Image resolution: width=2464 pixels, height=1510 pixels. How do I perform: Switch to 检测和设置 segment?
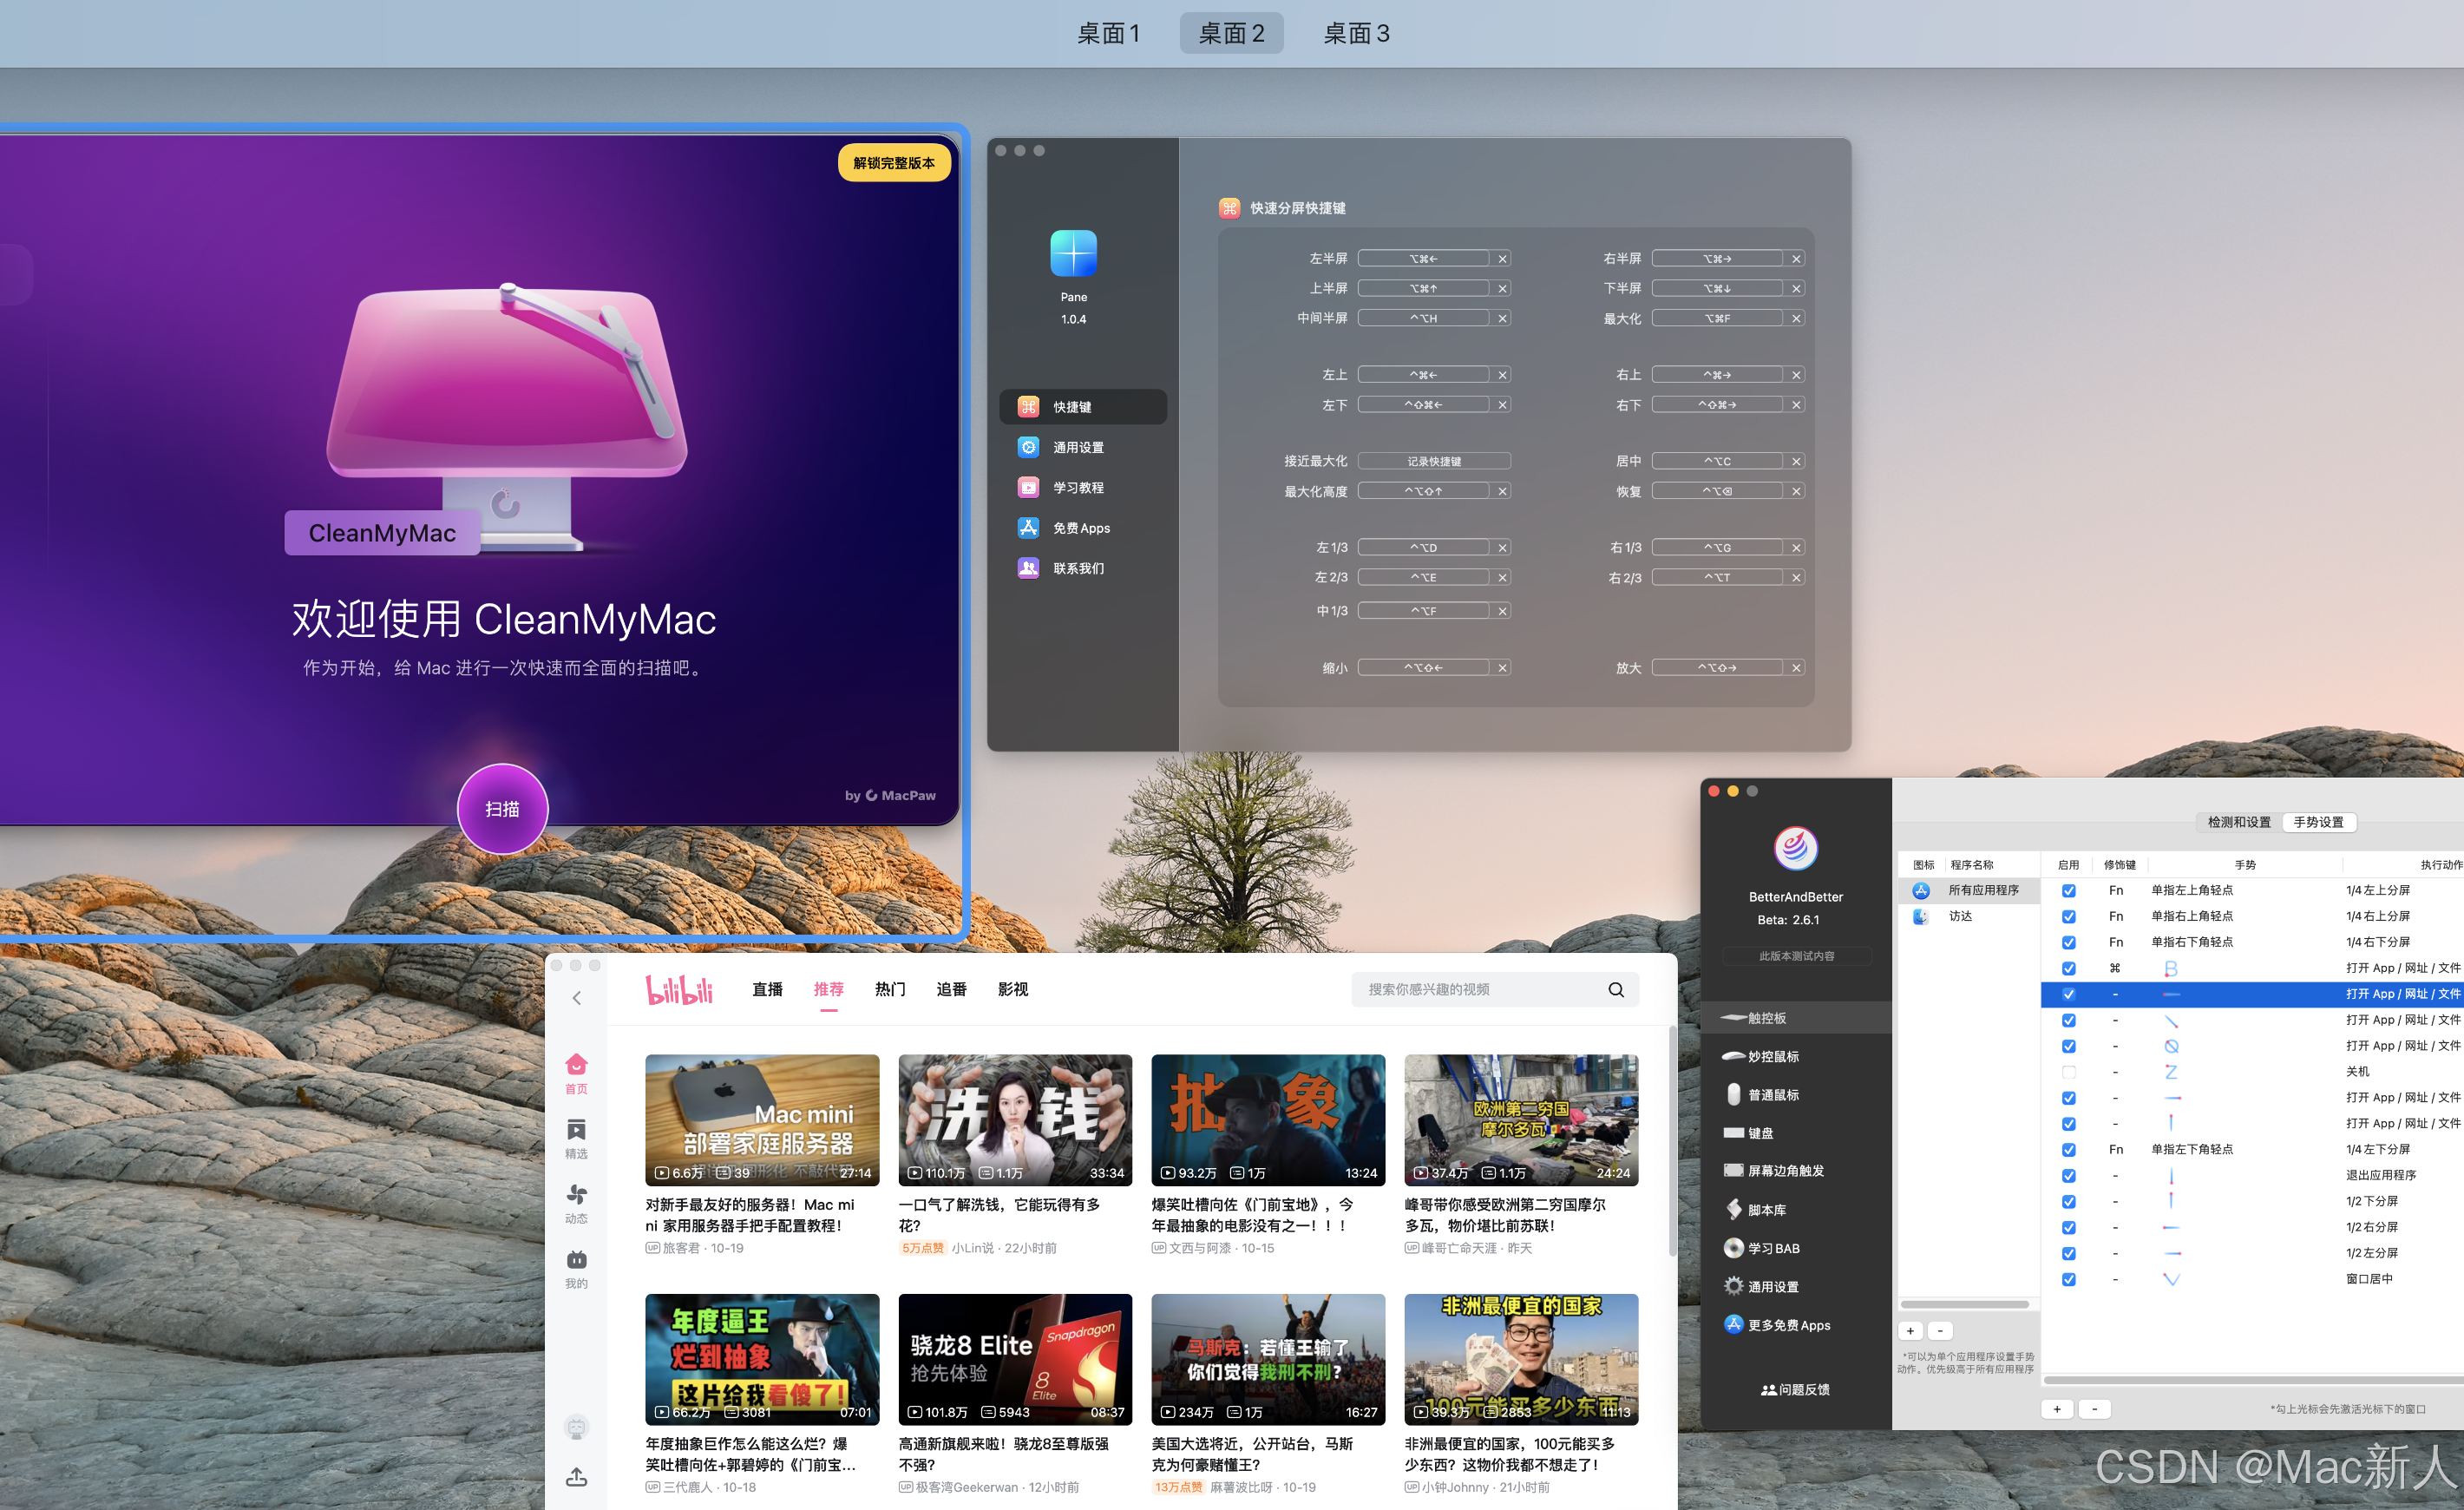(x=2238, y=823)
